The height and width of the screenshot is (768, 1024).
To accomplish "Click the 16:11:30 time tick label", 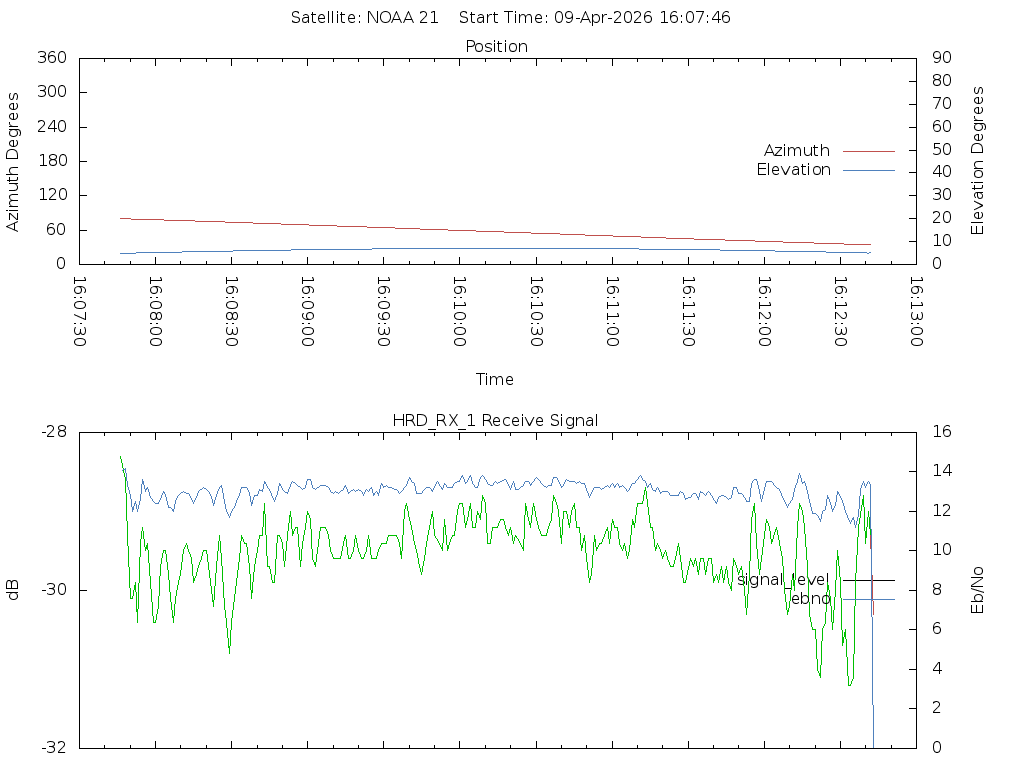I will [688, 311].
